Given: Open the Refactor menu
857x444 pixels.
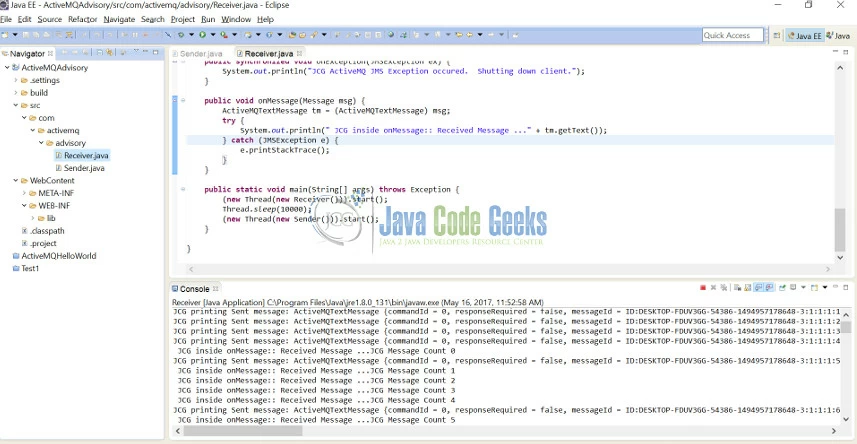Looking at the screenshot, I should 83,19.
